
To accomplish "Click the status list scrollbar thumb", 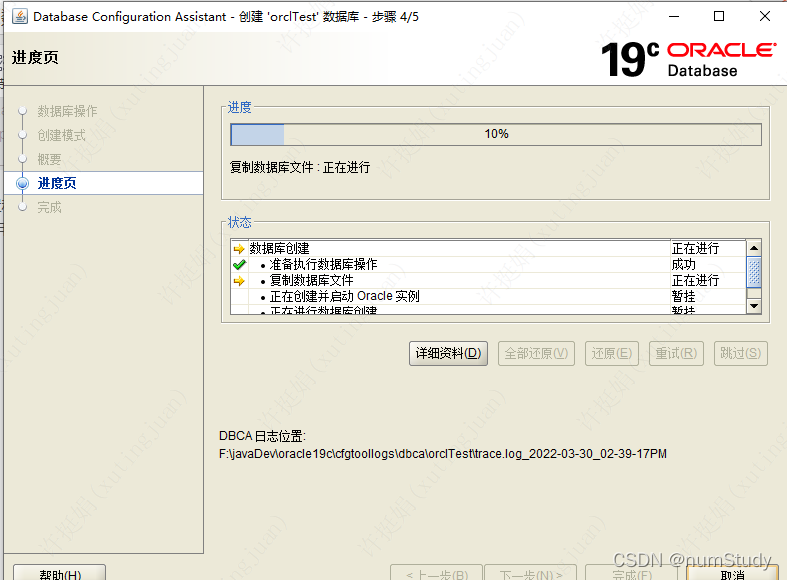I will point(754,272).
